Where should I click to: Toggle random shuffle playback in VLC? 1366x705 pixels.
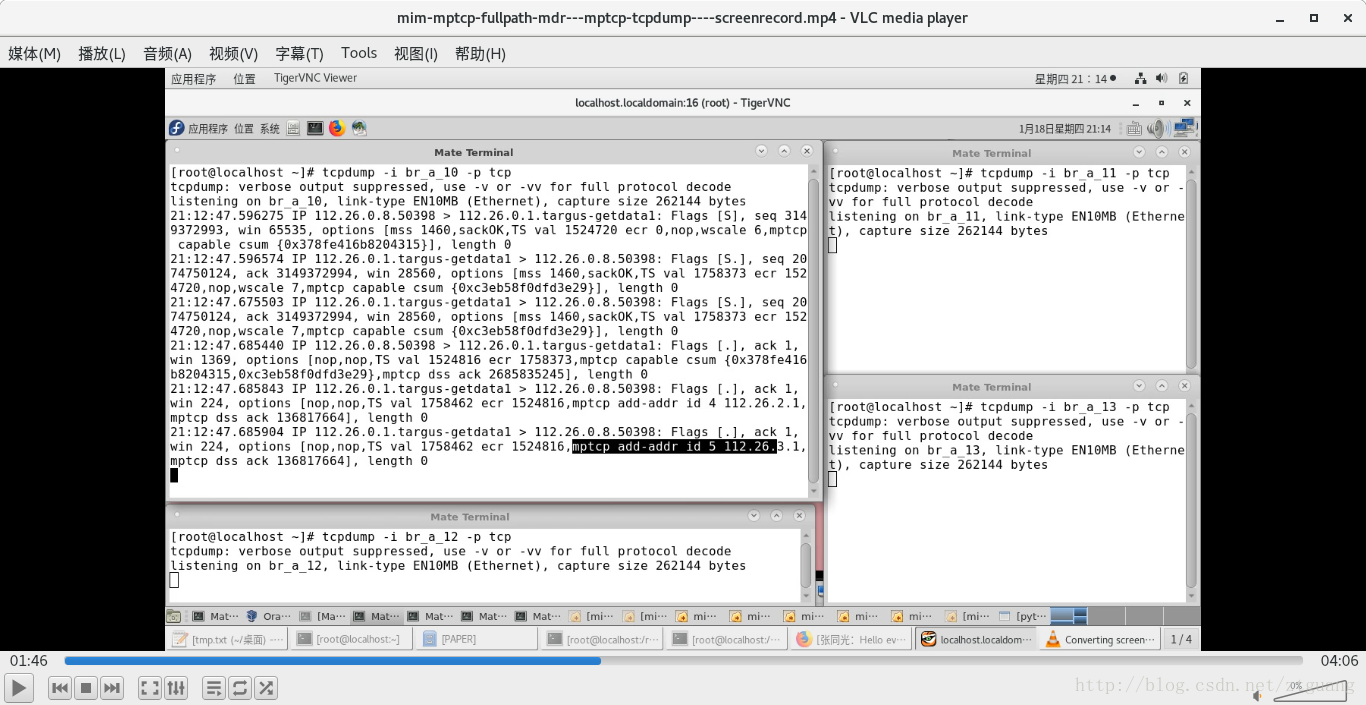(x=266, y=687)
